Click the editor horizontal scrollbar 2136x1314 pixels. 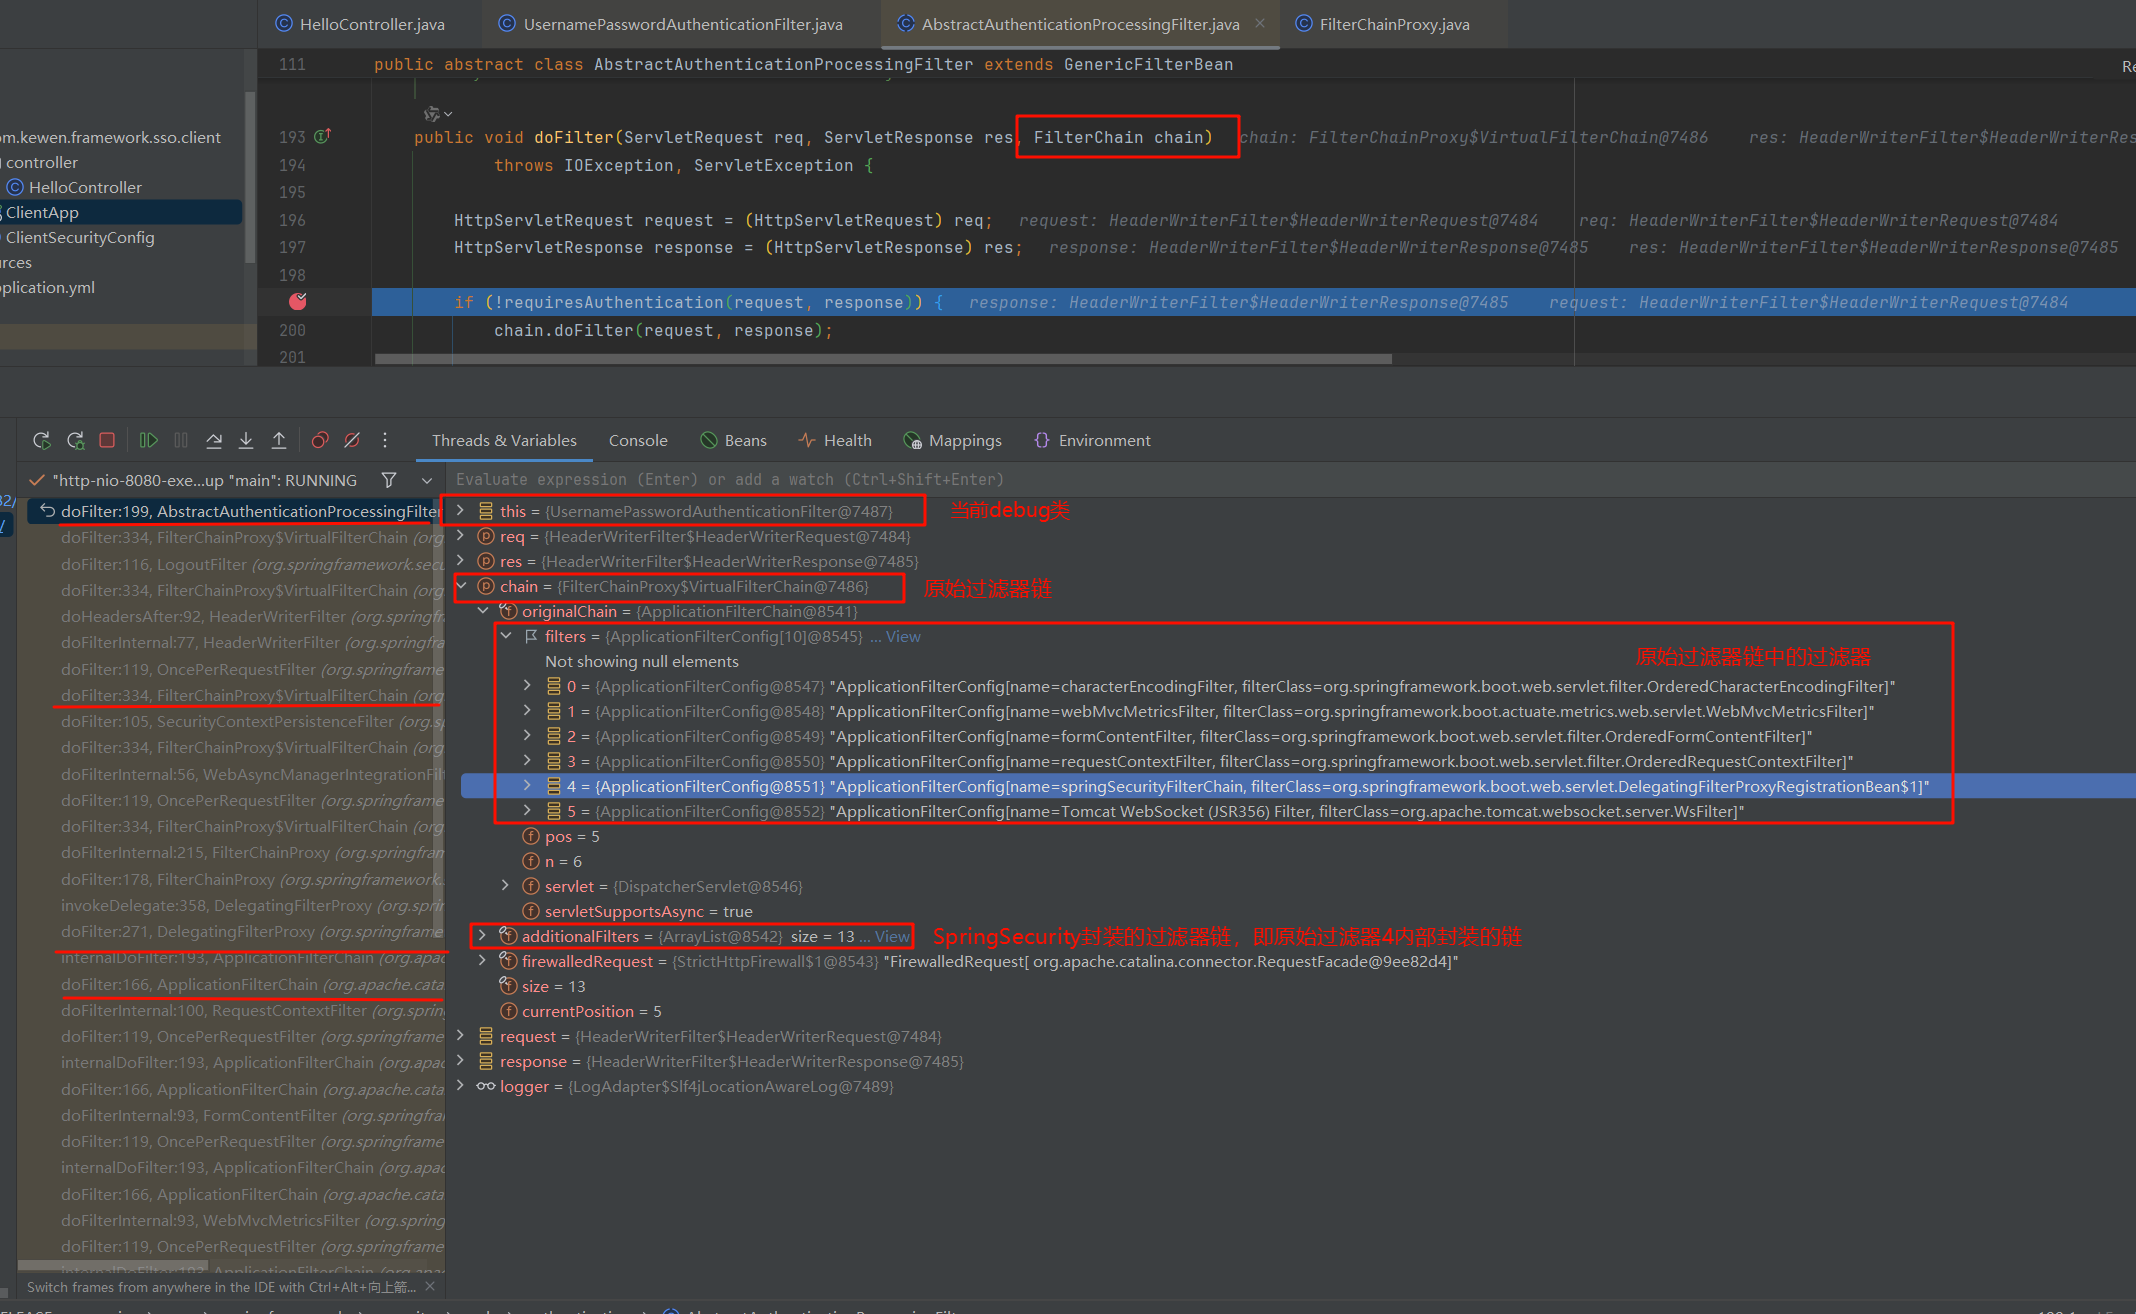[883, 358]
